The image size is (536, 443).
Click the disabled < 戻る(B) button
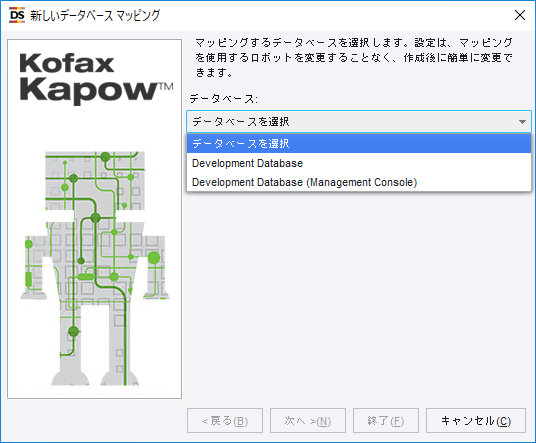(x=225, y=420)
